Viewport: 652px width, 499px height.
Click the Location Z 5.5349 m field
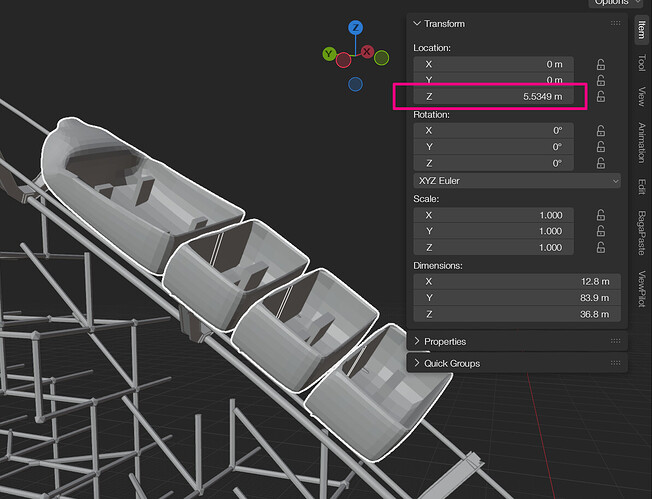tap(494, 96)
